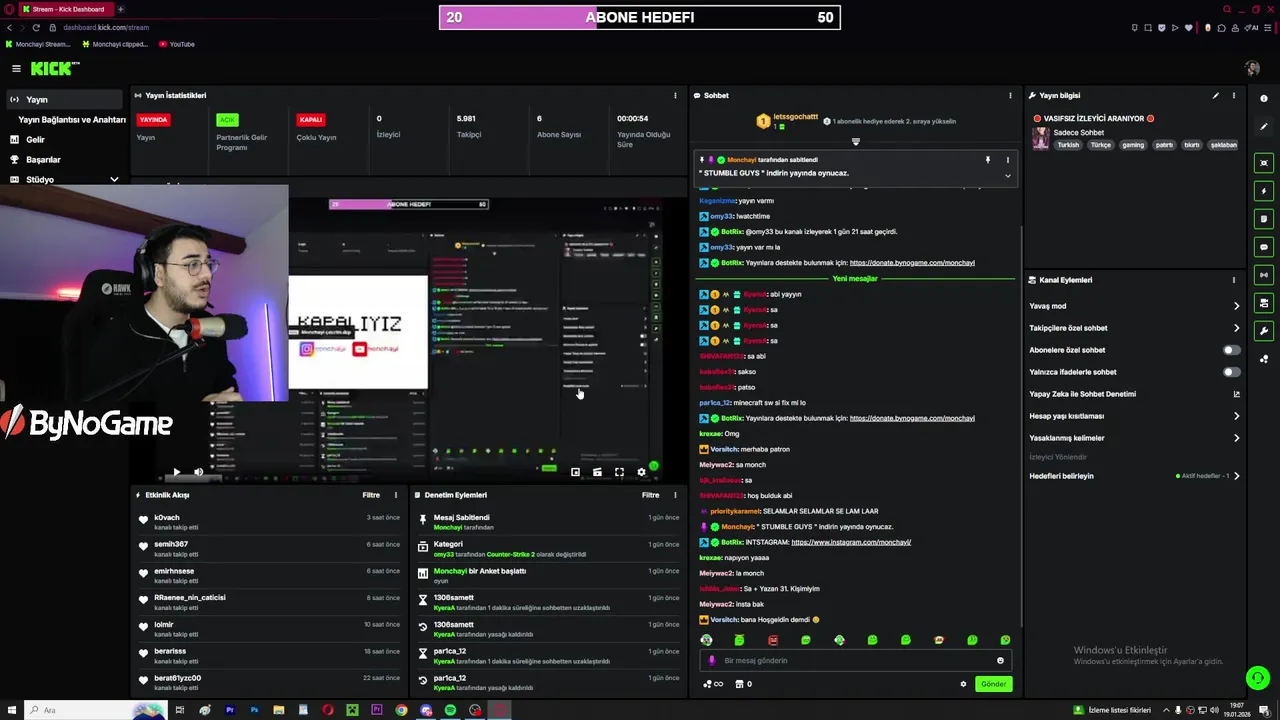Click the three-circles icon at sidebar bottom

tap(1264, 359)
